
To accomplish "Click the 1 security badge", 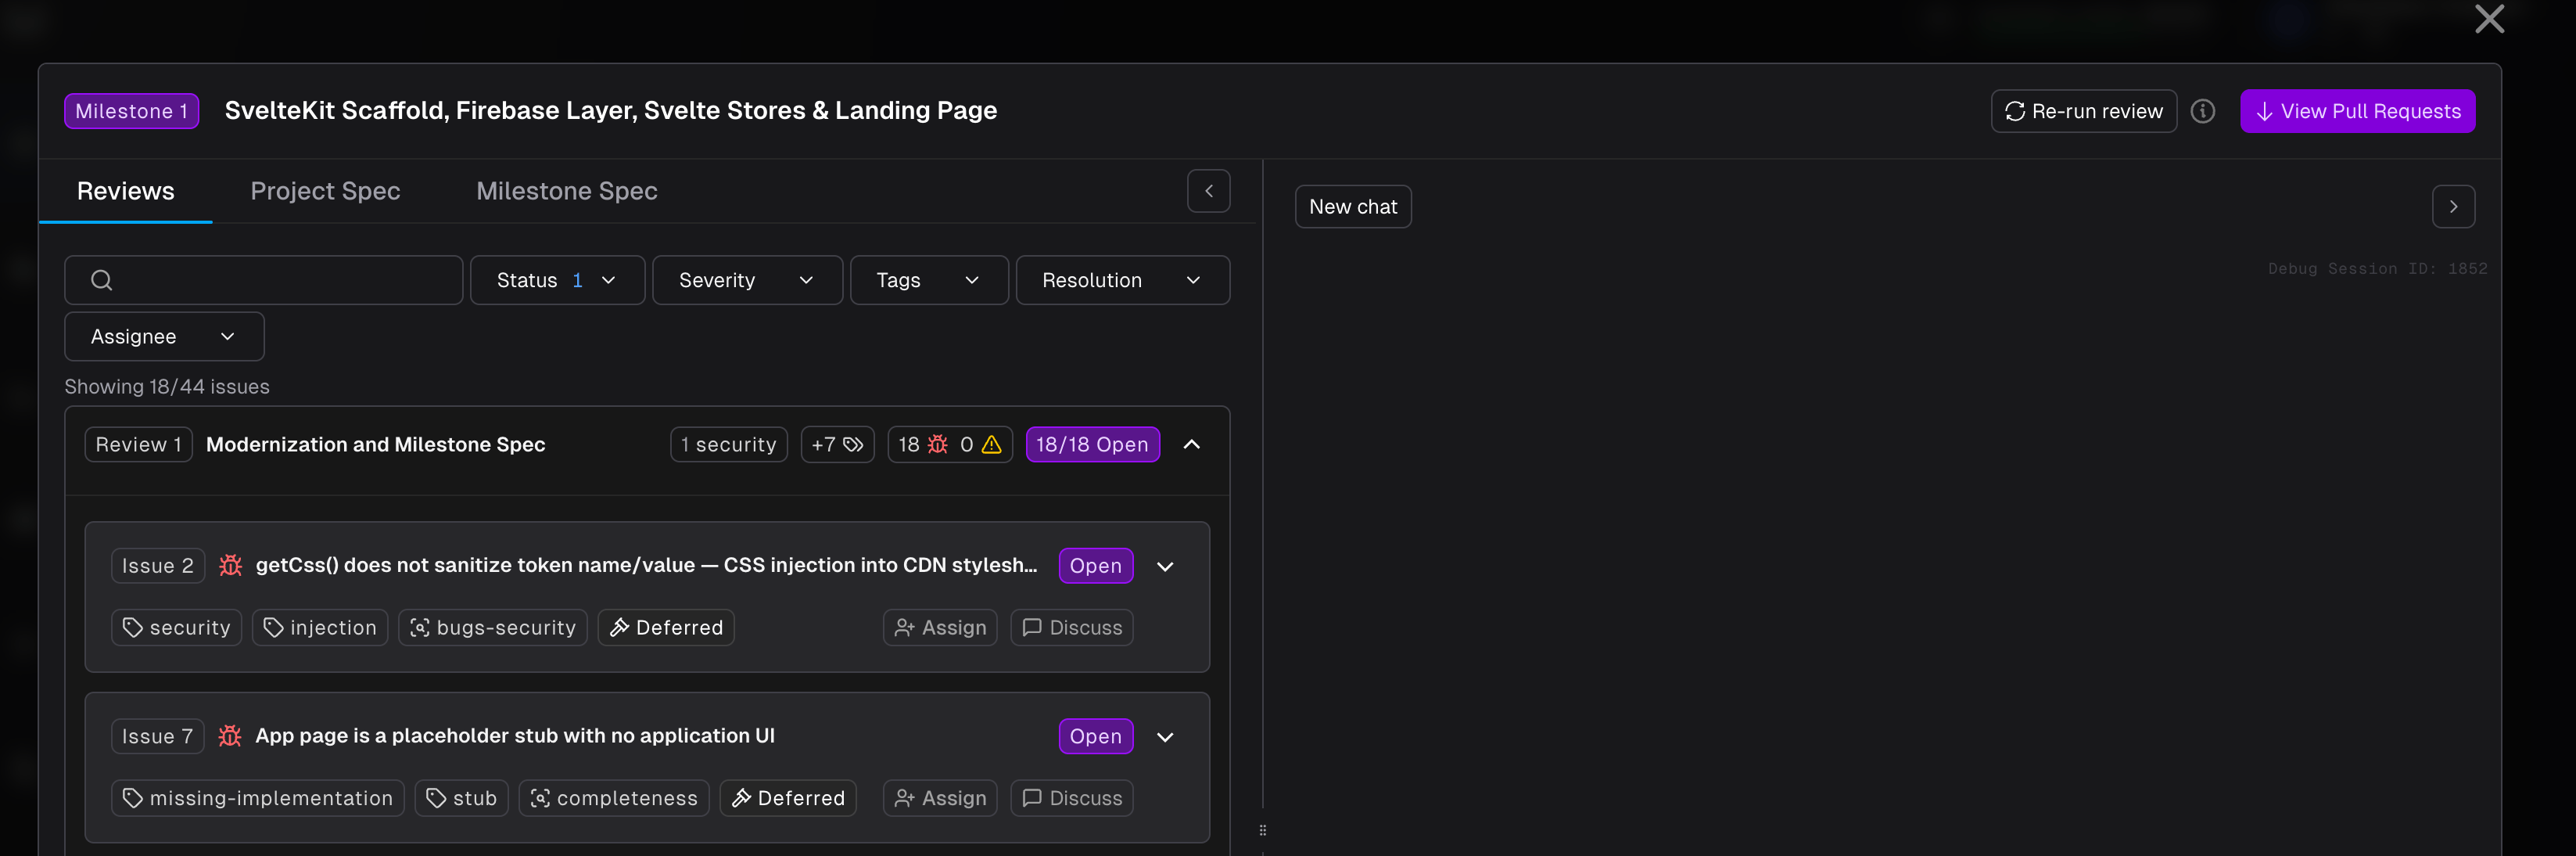I will [x=728, y=445].
